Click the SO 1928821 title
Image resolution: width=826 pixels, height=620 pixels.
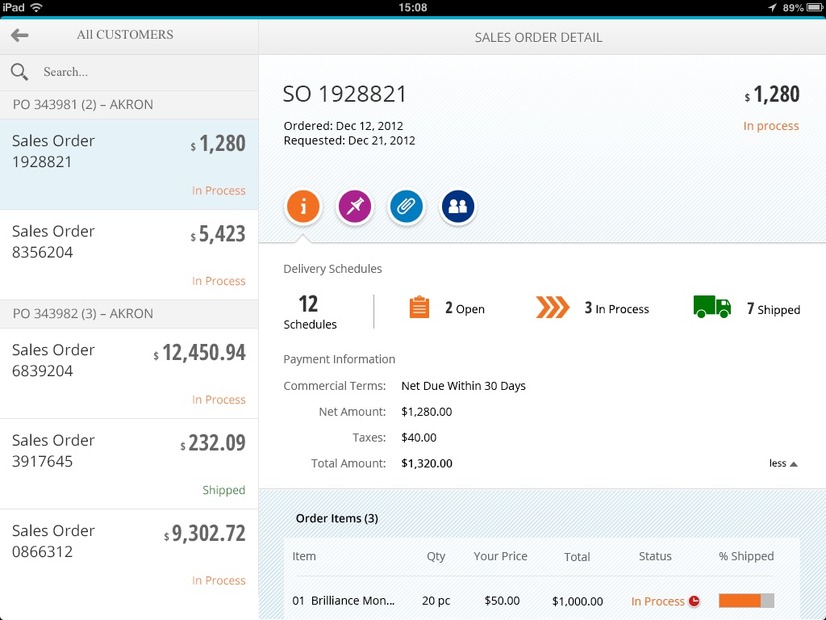point(345,94)
